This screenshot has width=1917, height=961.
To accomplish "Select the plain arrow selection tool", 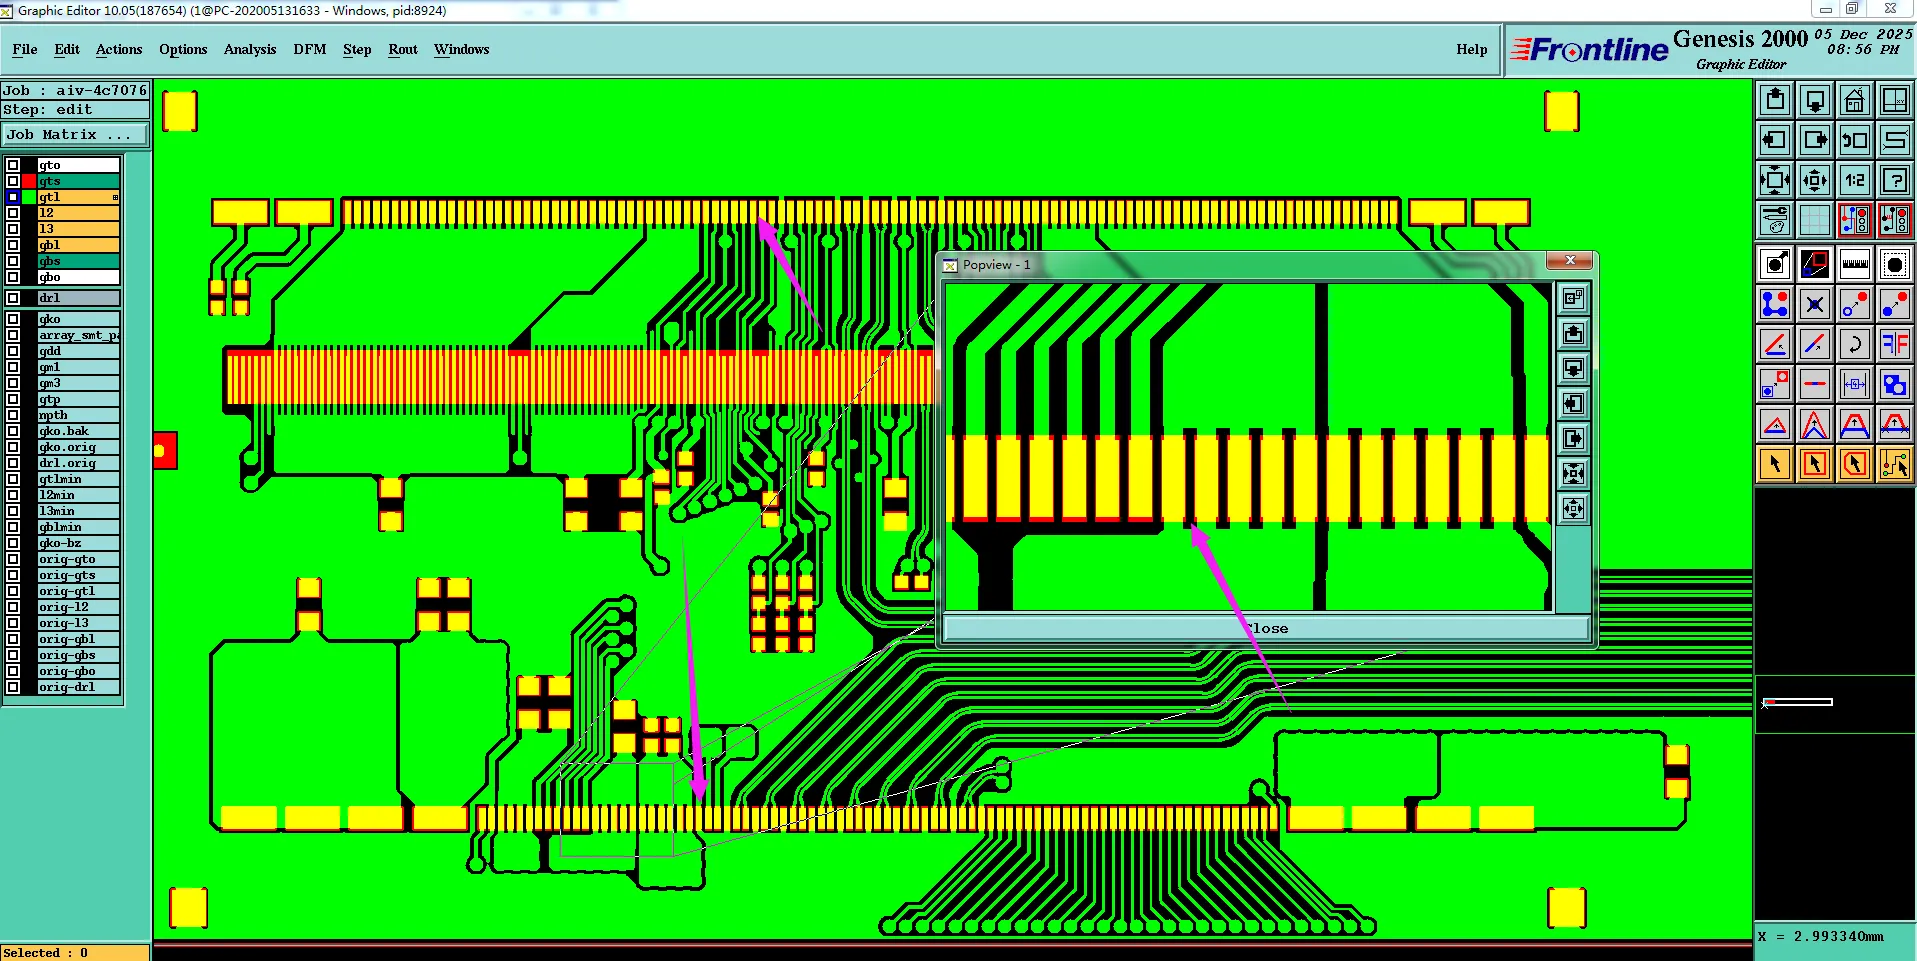I will point(1775,464).
